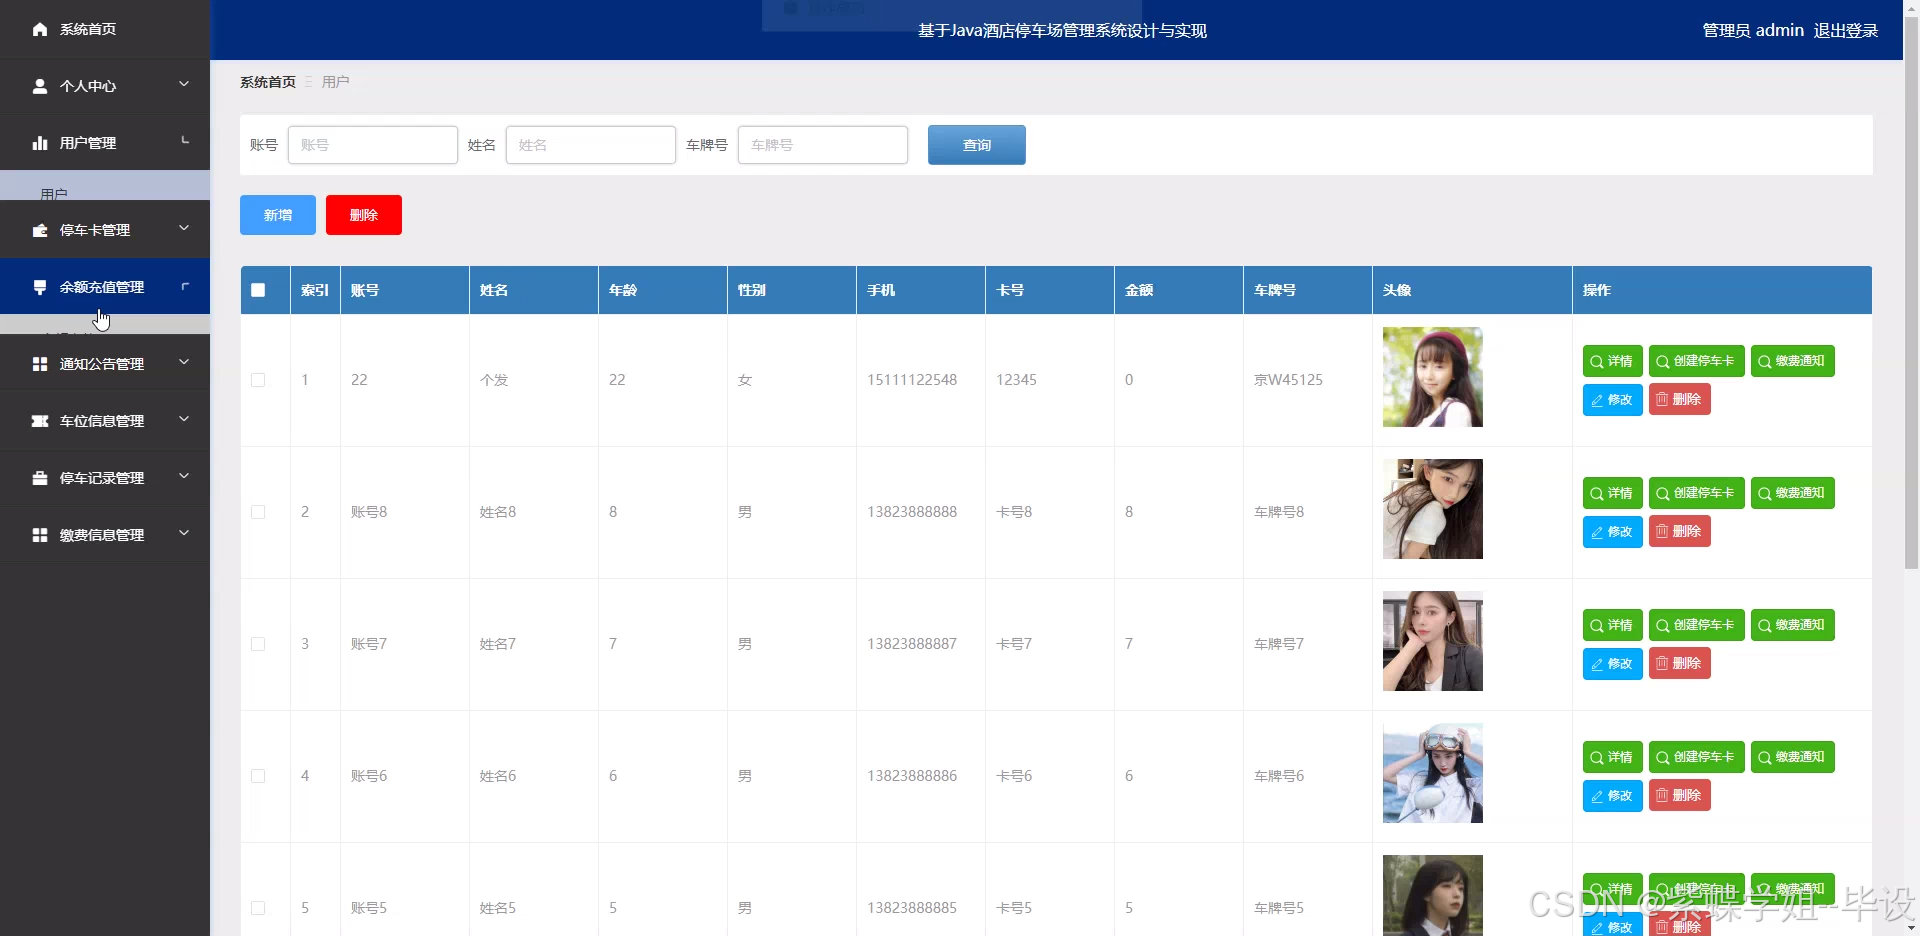Expand the 停车记录管理 chevron
The height and width of the screenshot is (936, 1920).
184,476
